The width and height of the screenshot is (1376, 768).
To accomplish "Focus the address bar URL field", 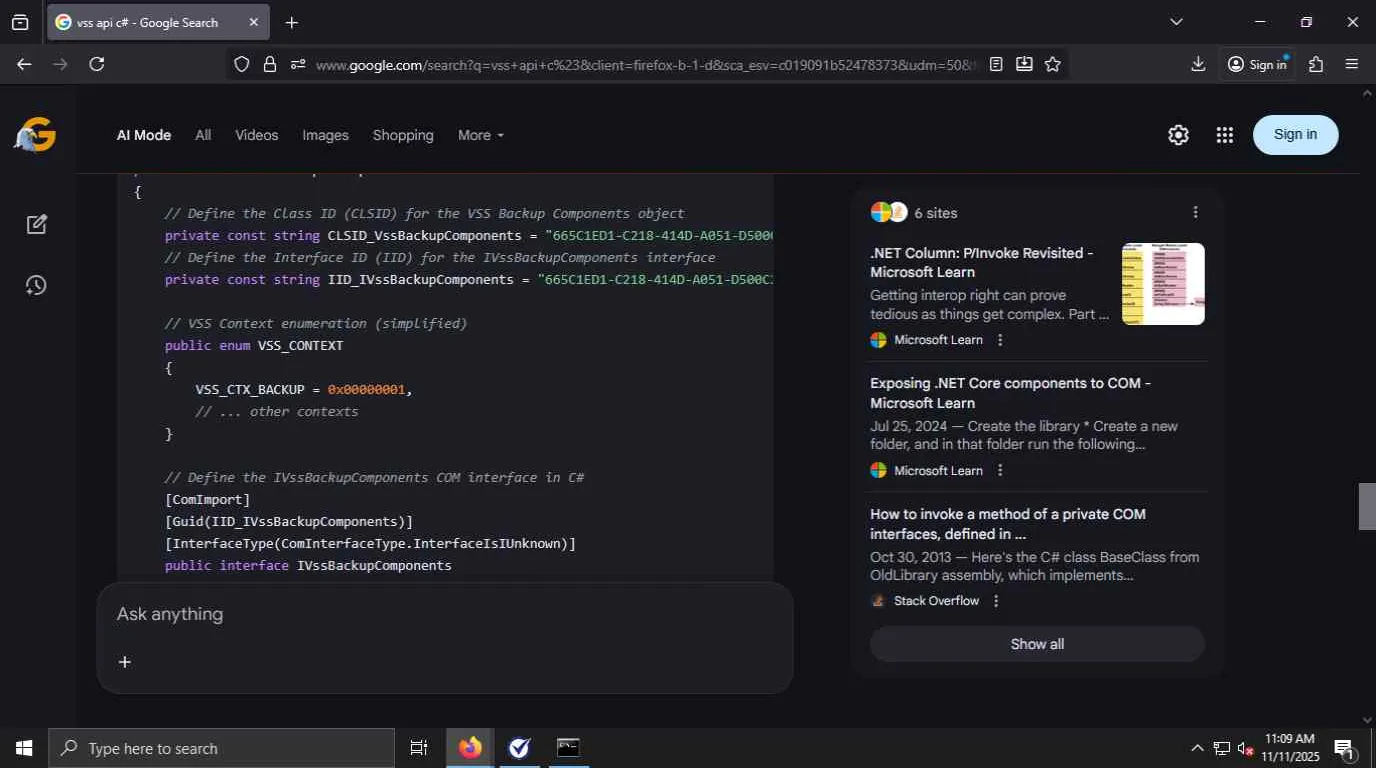I will [646, 64].
